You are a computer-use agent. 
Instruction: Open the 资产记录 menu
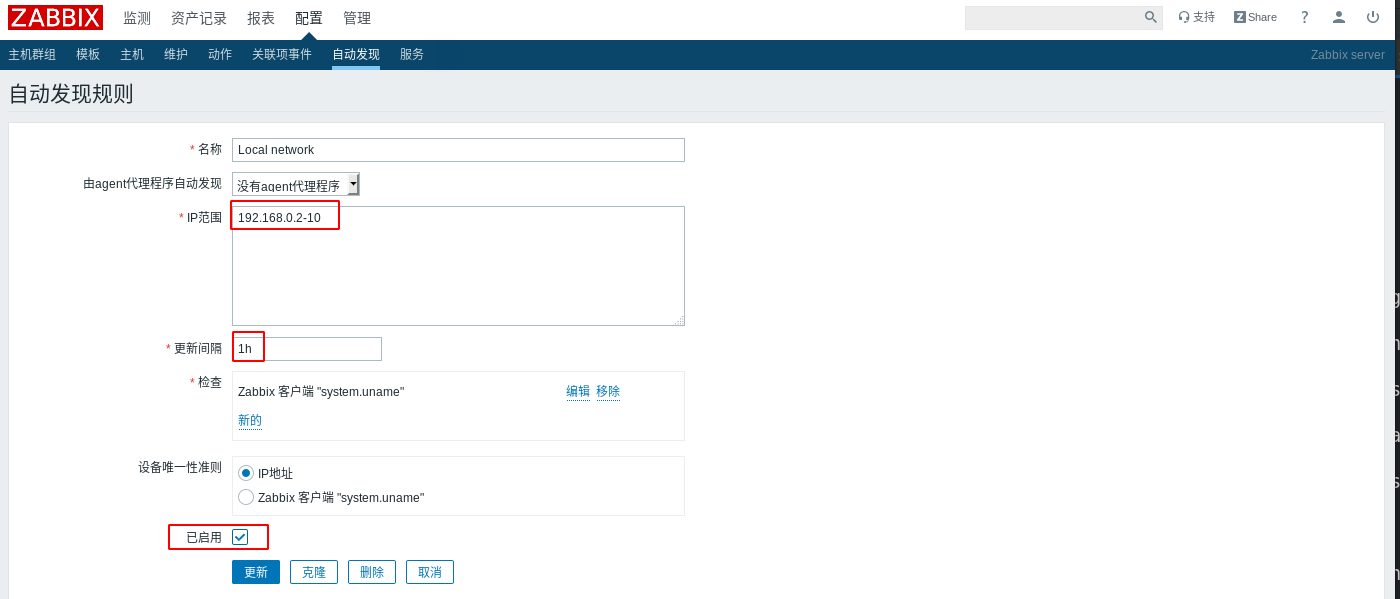click(199, 18)
